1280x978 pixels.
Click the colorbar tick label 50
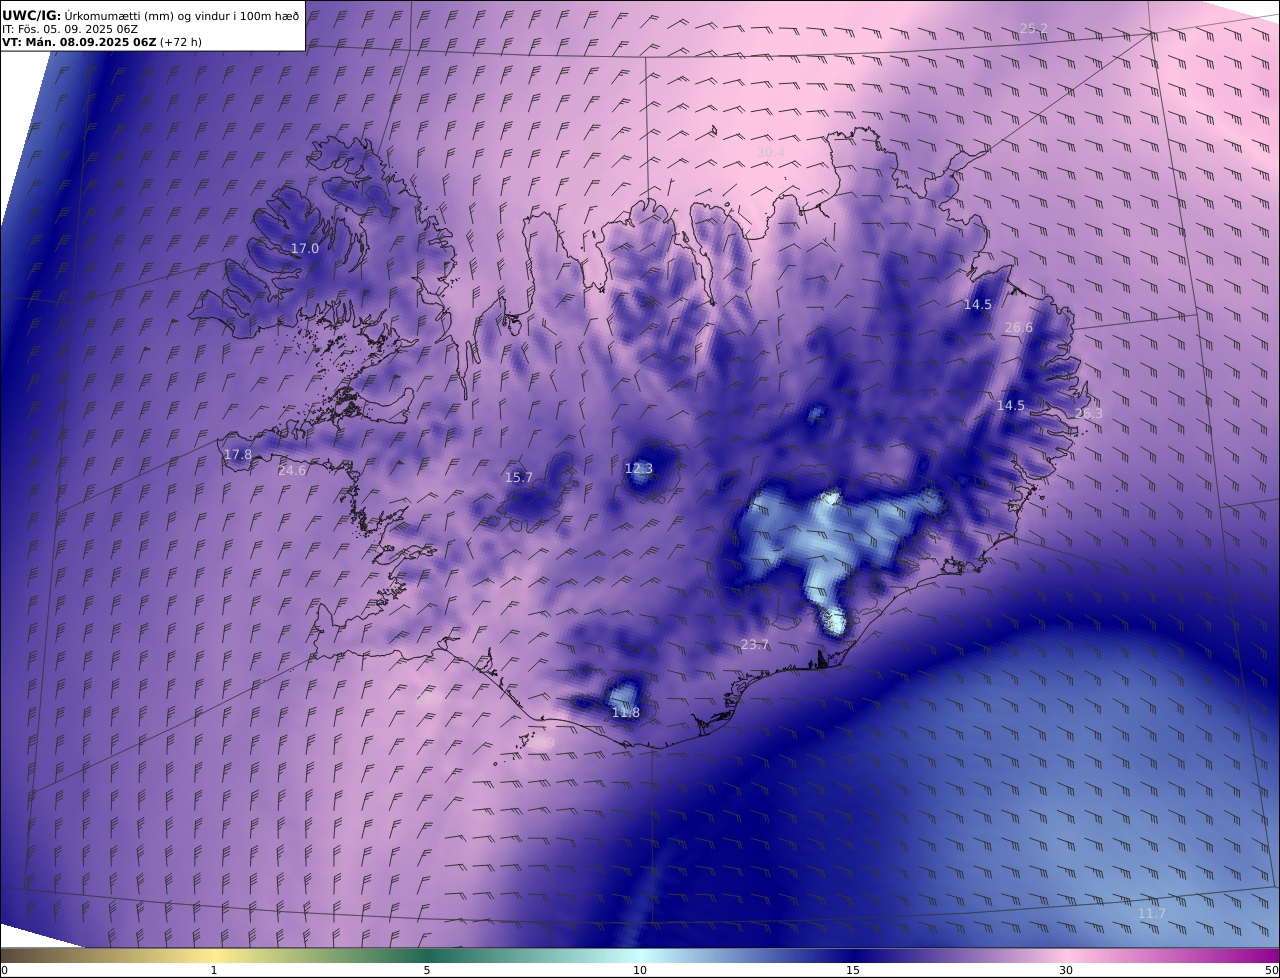pos(1272,970)
